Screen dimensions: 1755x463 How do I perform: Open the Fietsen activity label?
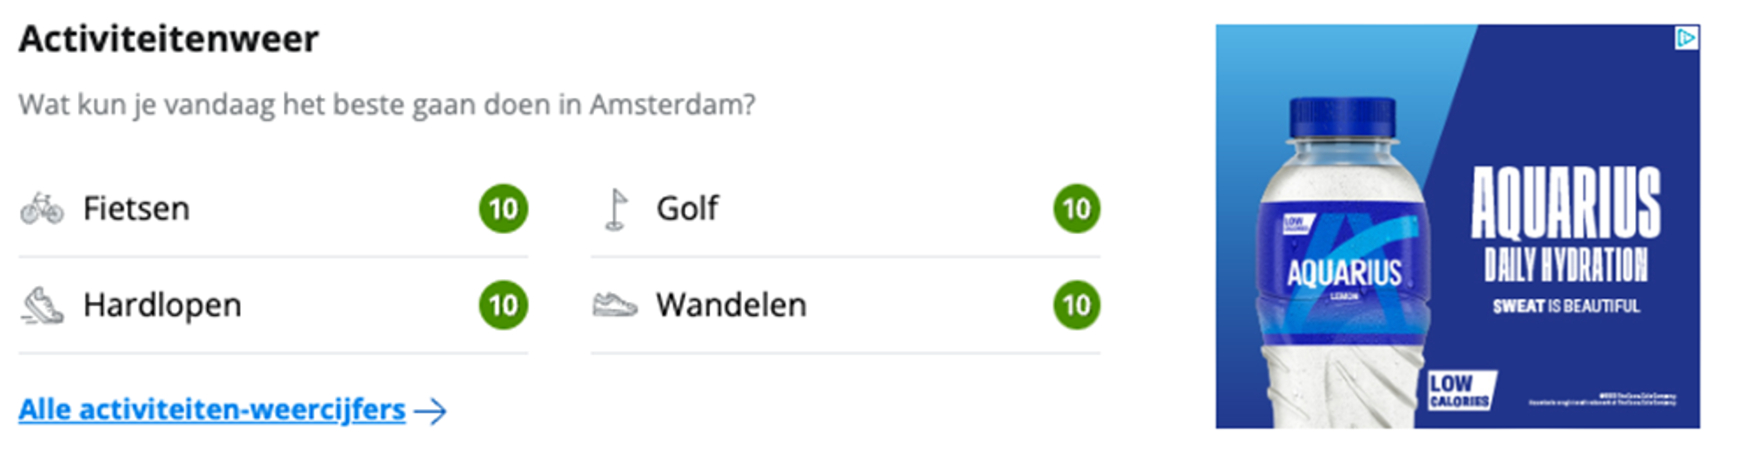[136, 209]
